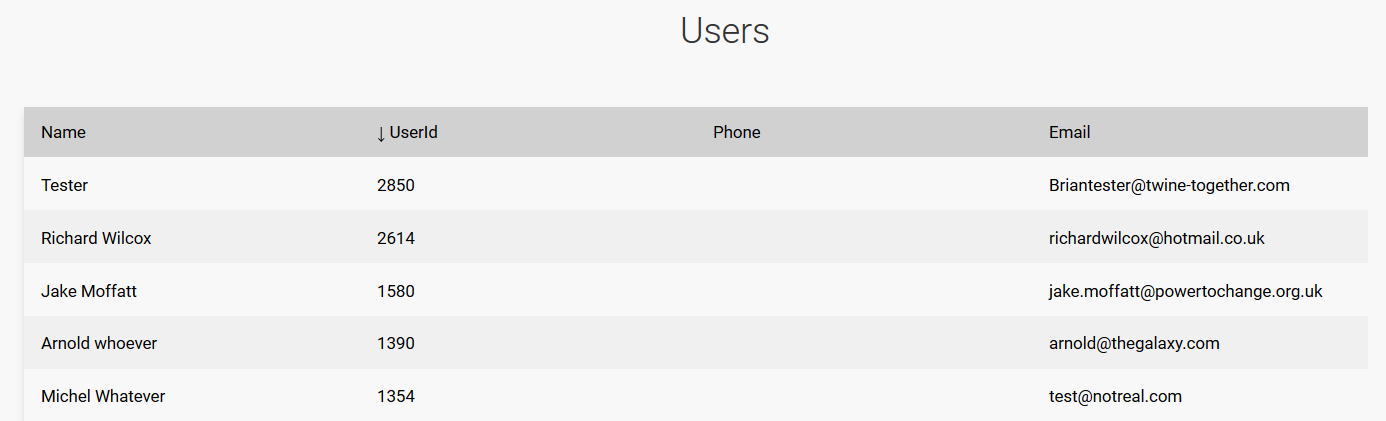This screenshot has height=421, width=1386.
Task: Click user ID 2614
Action: (396, 238)
